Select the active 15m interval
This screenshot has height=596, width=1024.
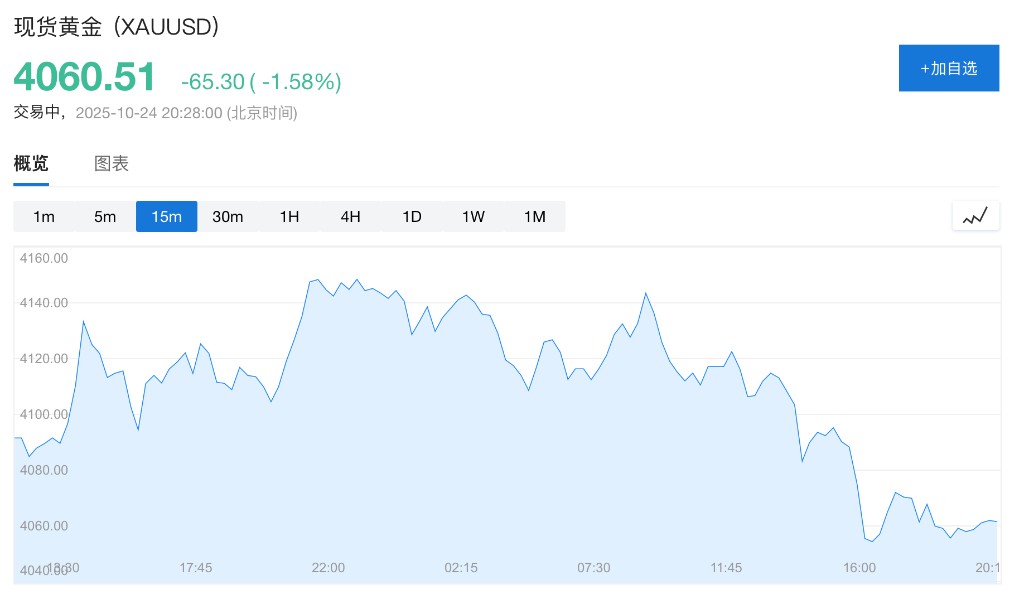pos(166,216)
